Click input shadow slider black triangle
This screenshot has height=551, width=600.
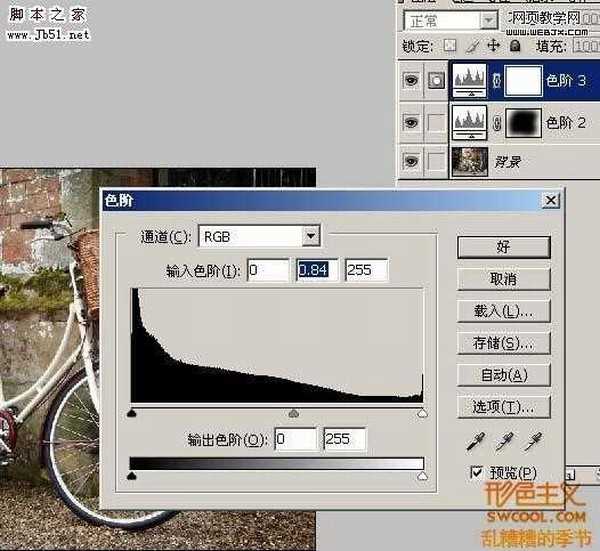click(x=132, y=412)
